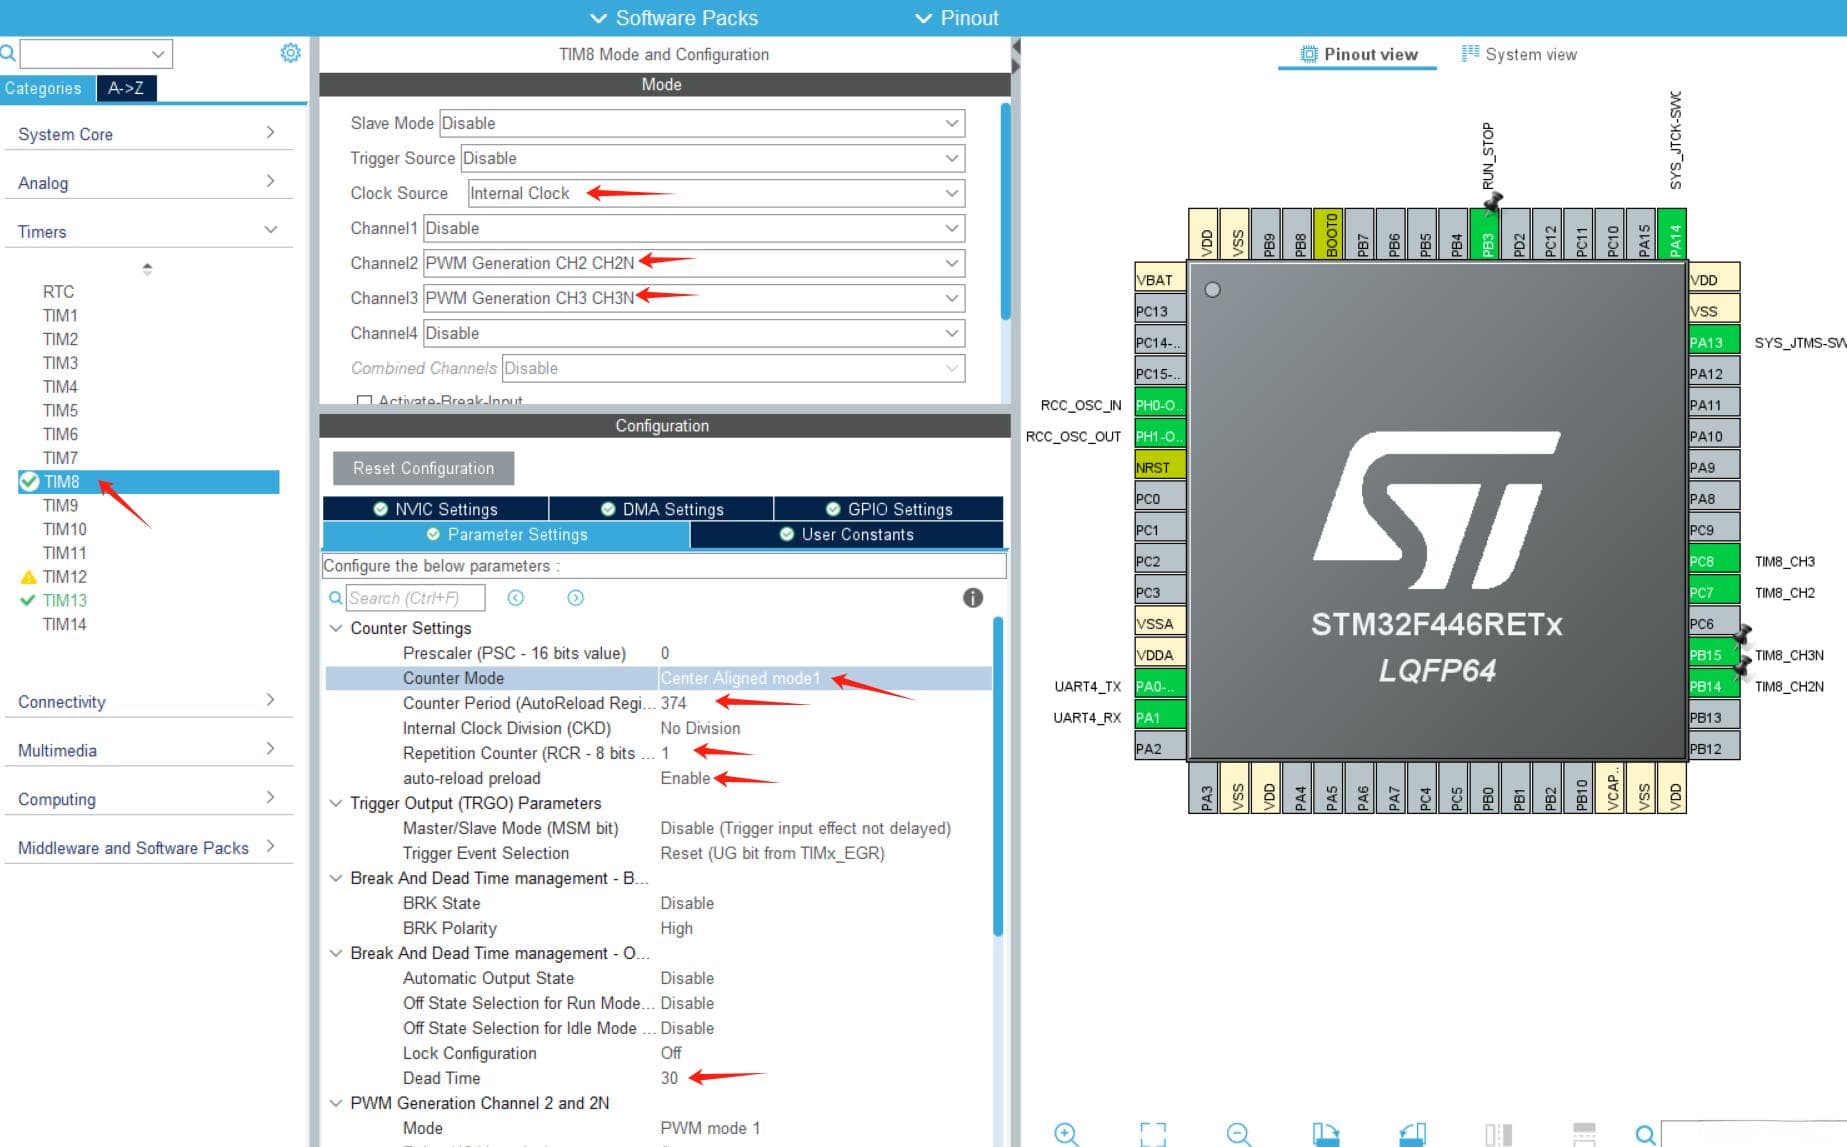The image size is (1847, 1147).
Task: Click the auto-reload preload Enable value
Action: pos(685,778)
